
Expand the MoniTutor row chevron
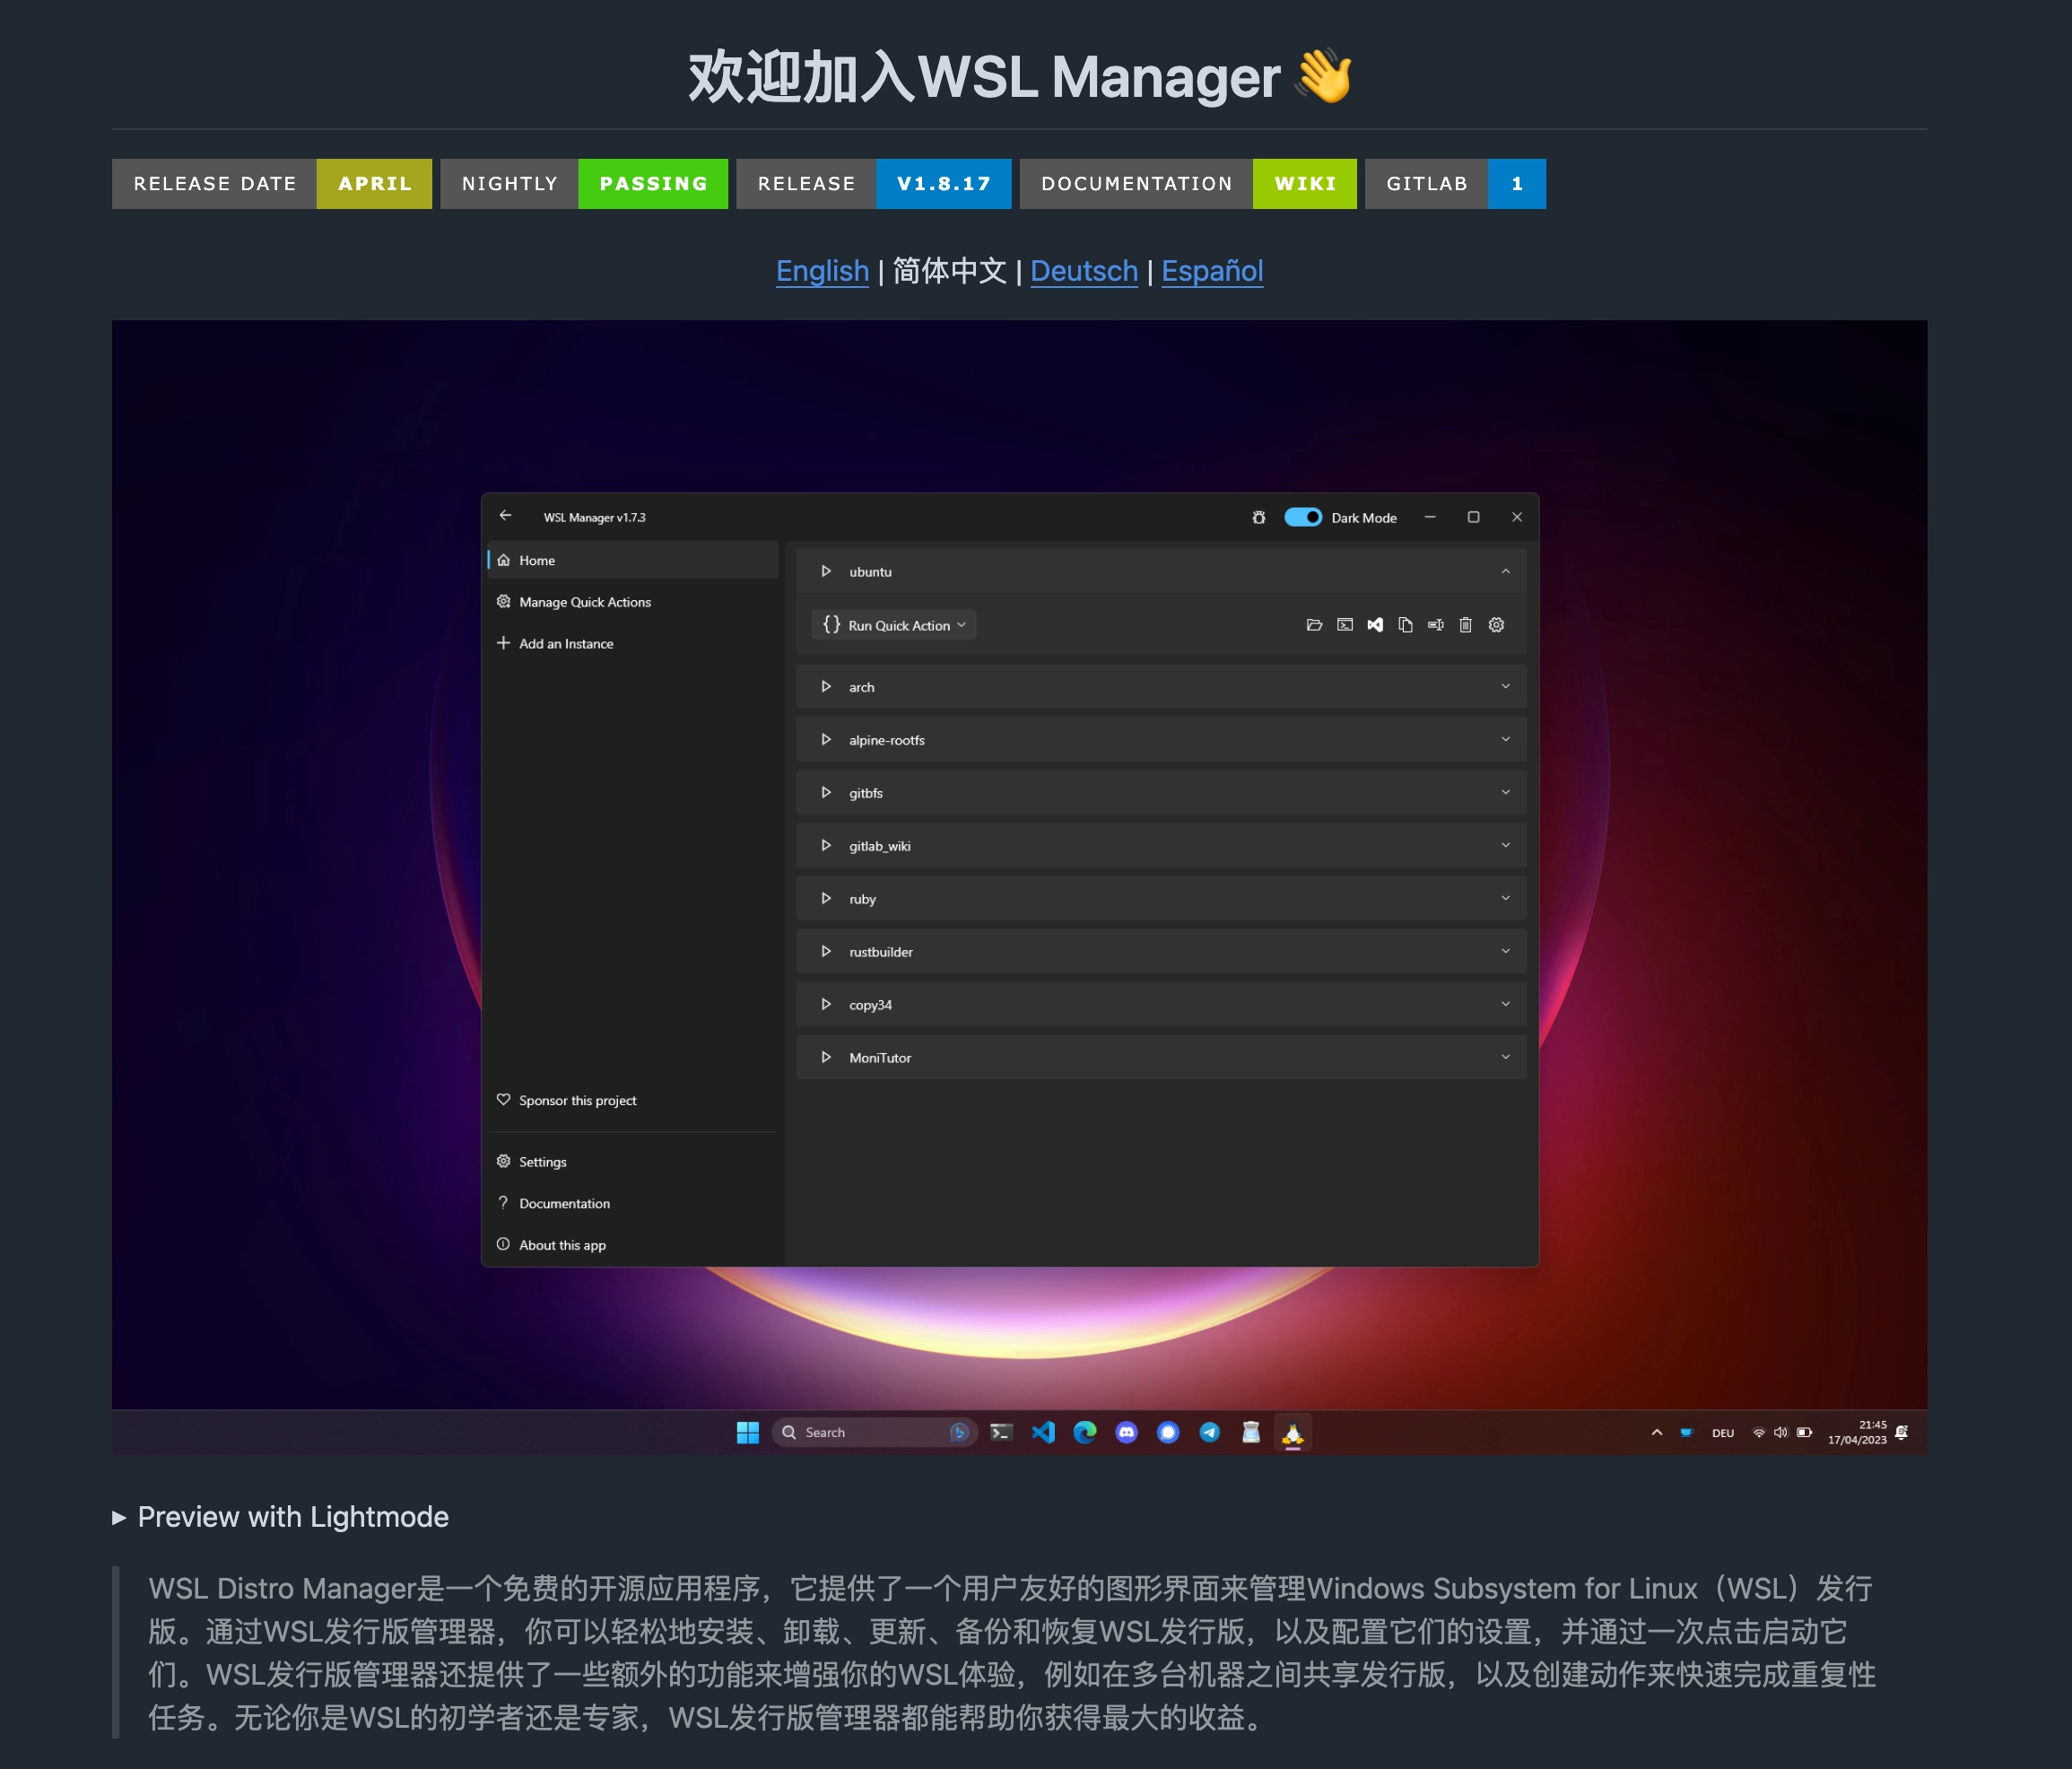tap(1505, 1058)
